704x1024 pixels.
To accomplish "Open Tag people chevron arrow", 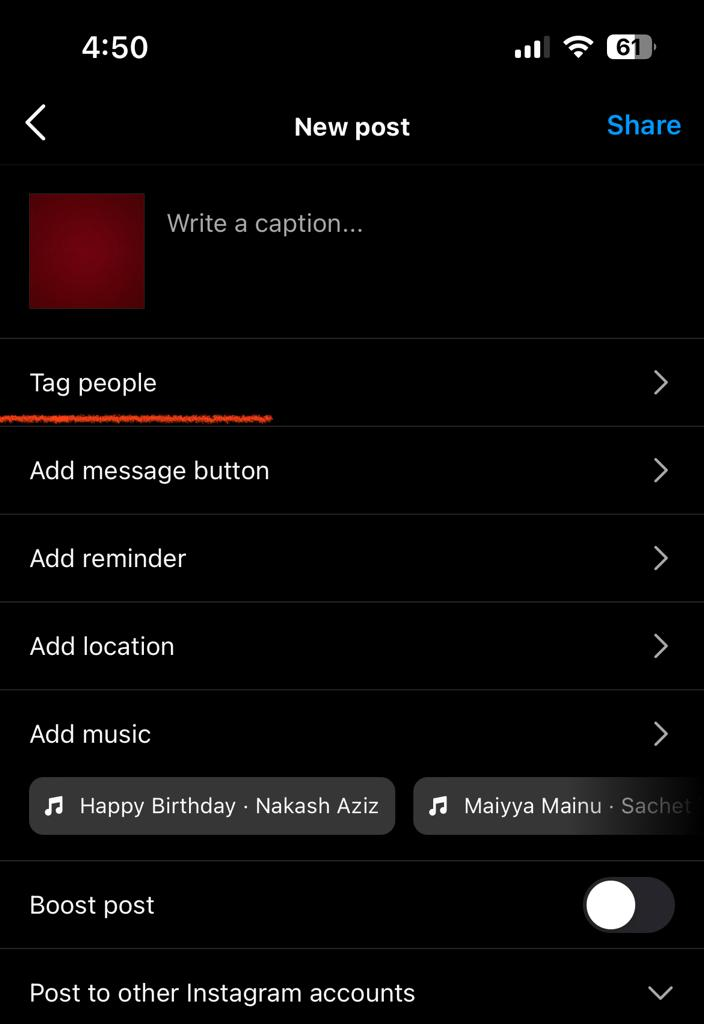I will click(x=661, y=383).
